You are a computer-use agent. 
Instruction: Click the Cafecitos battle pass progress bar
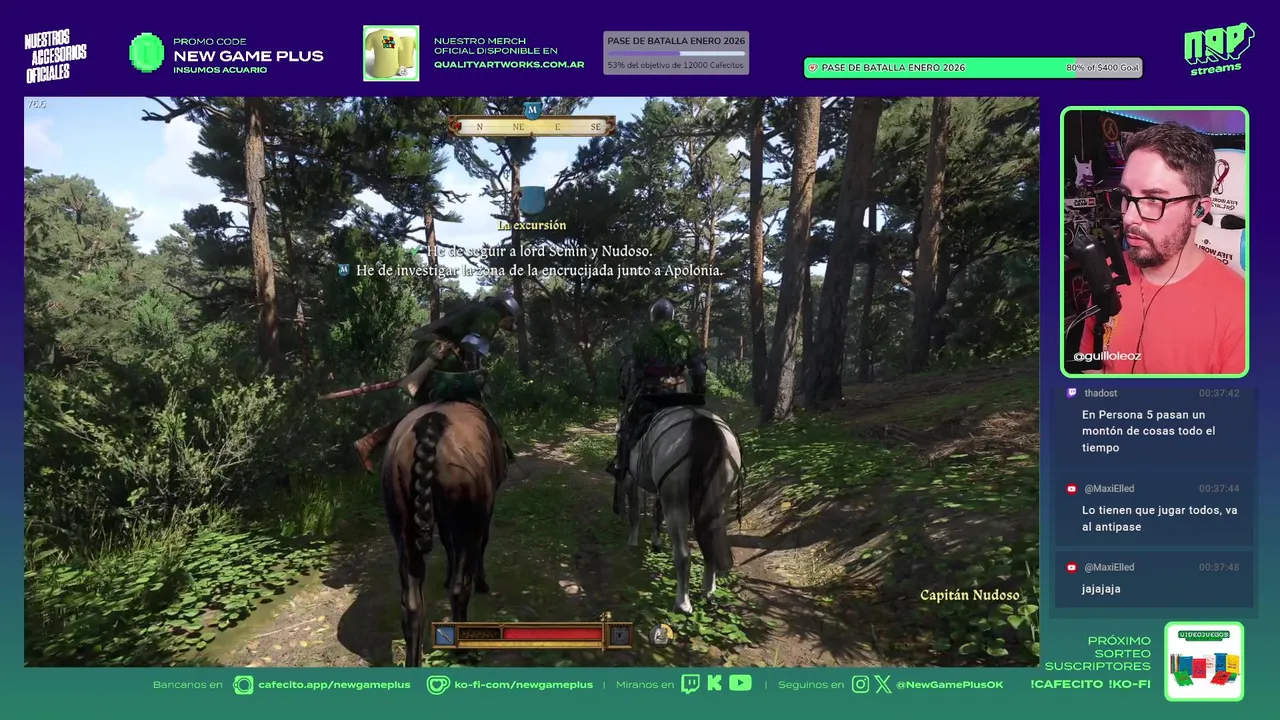pyautogui.click(x=675, y=53)
